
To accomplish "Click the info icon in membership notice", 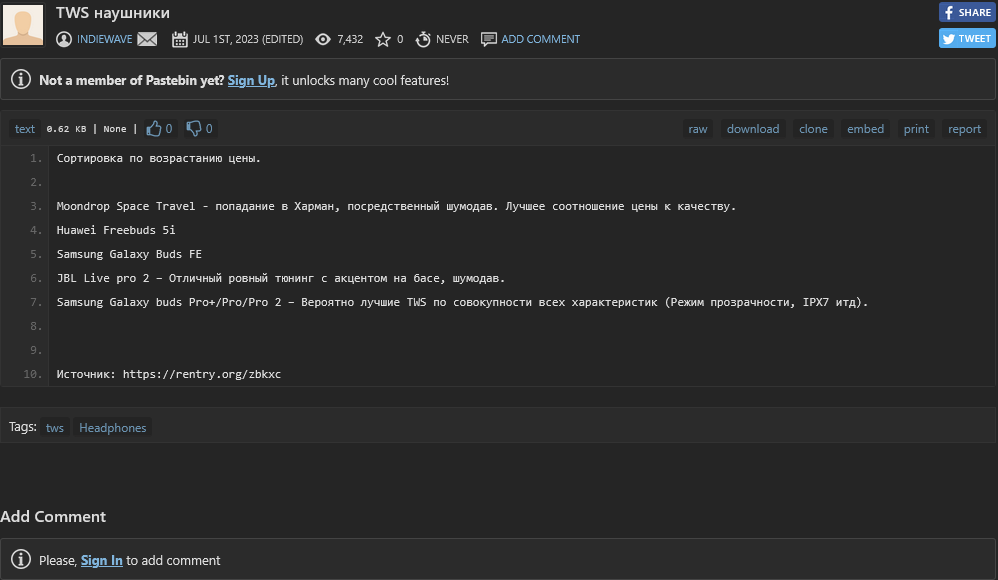I will pos(20,80).
